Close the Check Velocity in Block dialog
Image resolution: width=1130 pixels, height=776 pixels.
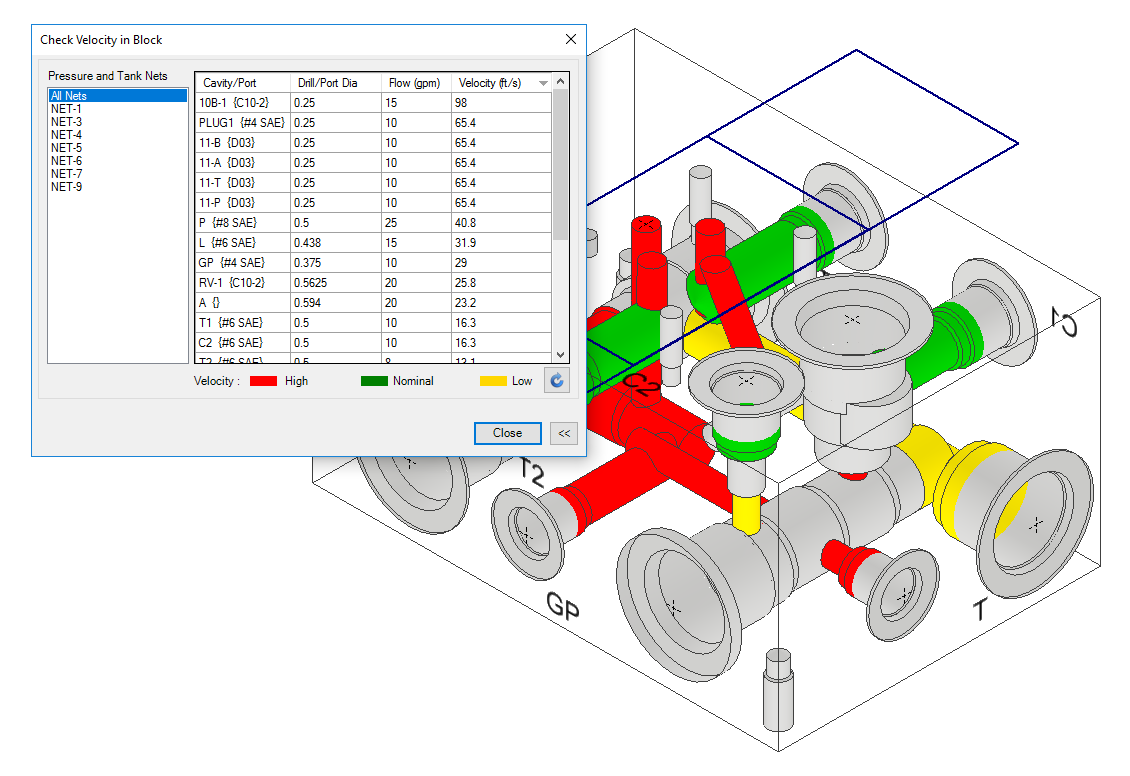coord(571,40)
